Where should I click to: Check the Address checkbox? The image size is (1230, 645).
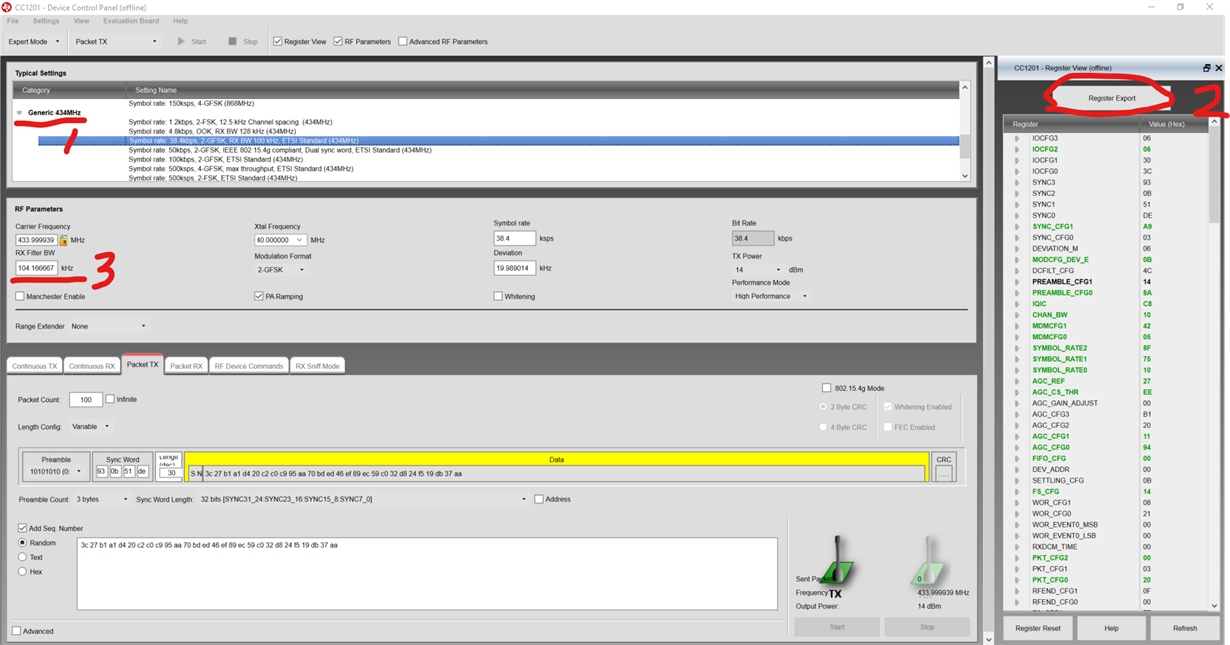click(539, 499)
